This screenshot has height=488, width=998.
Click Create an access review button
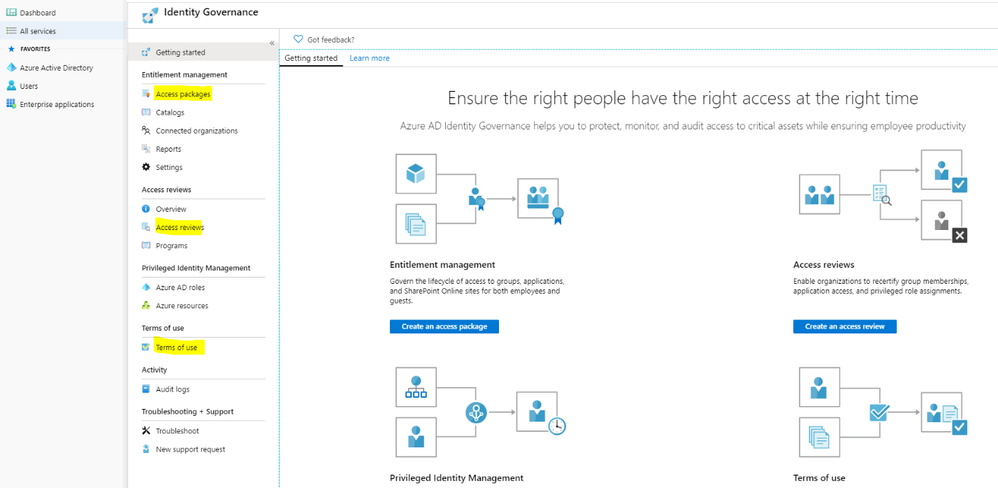coord(844,326)
